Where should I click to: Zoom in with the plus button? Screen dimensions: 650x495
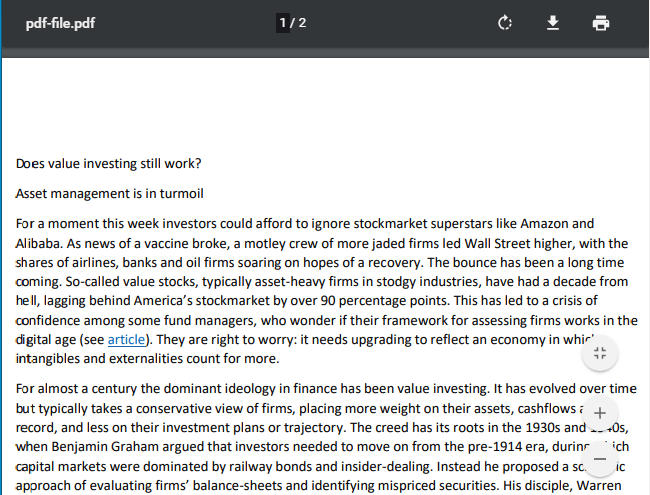[600, 413]
